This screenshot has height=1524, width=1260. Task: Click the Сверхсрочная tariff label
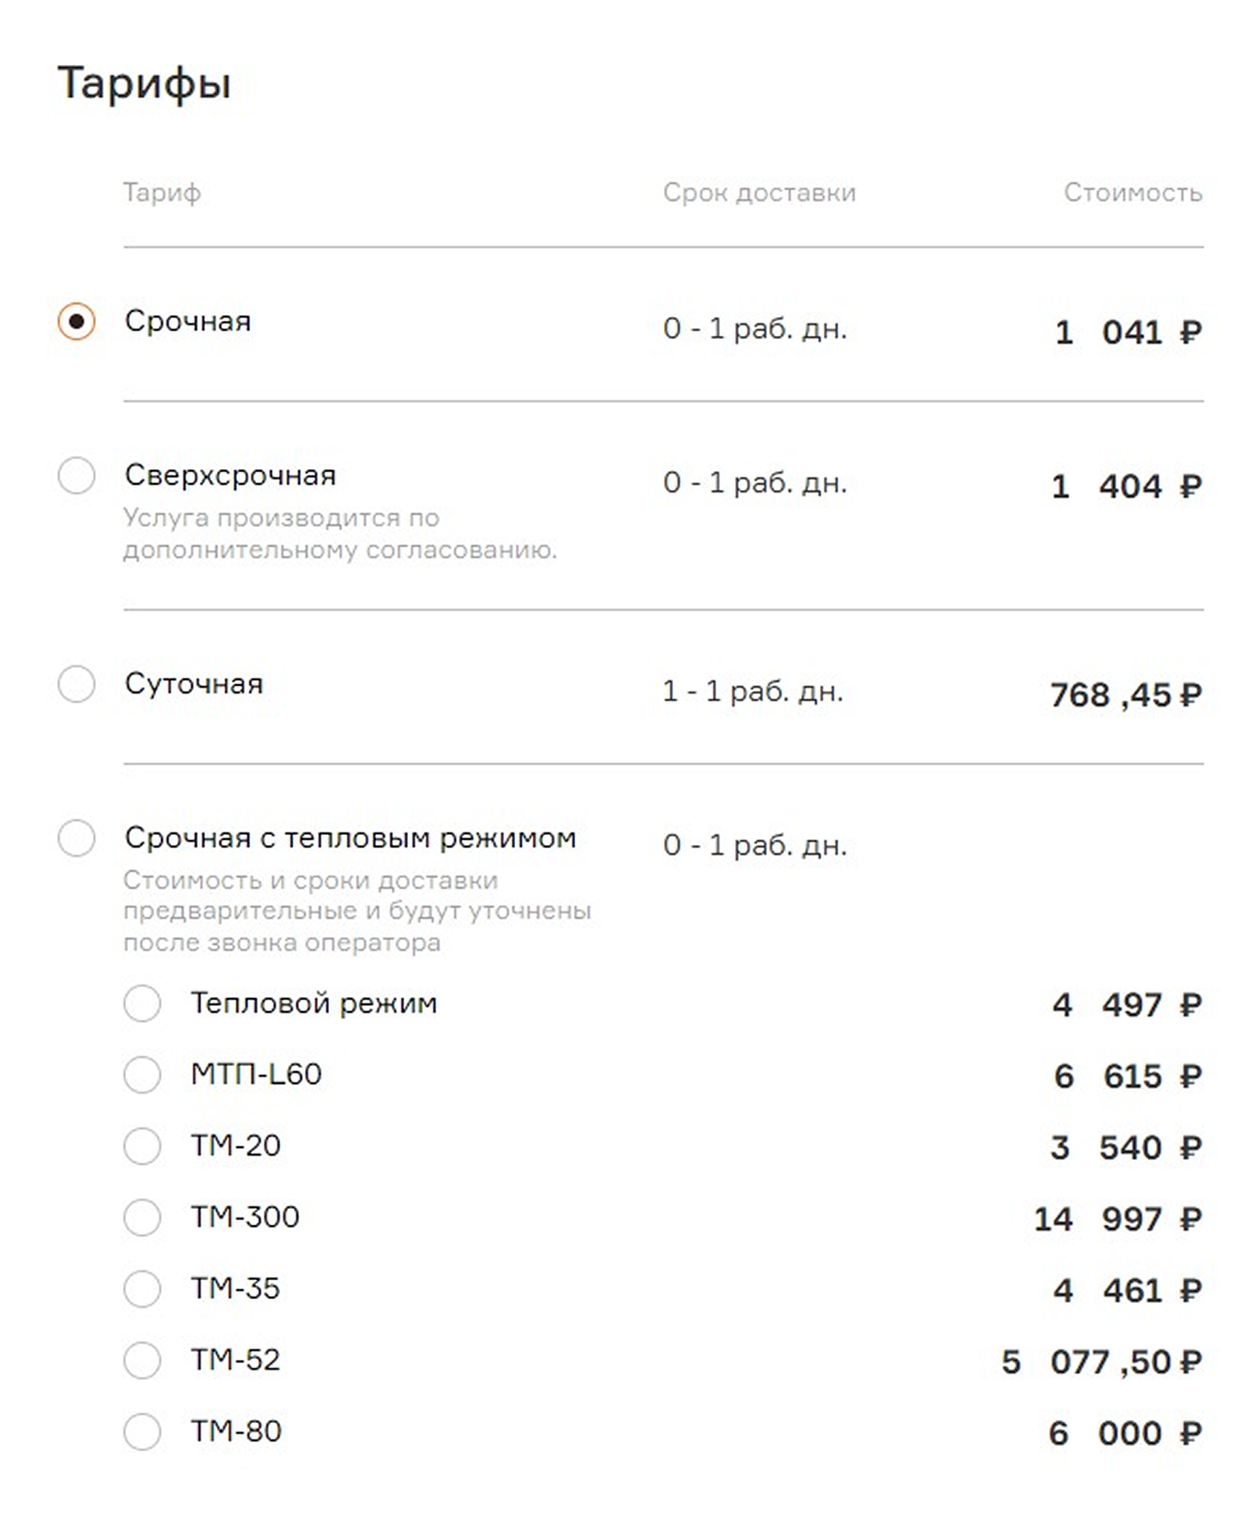[x=230, y=476]
